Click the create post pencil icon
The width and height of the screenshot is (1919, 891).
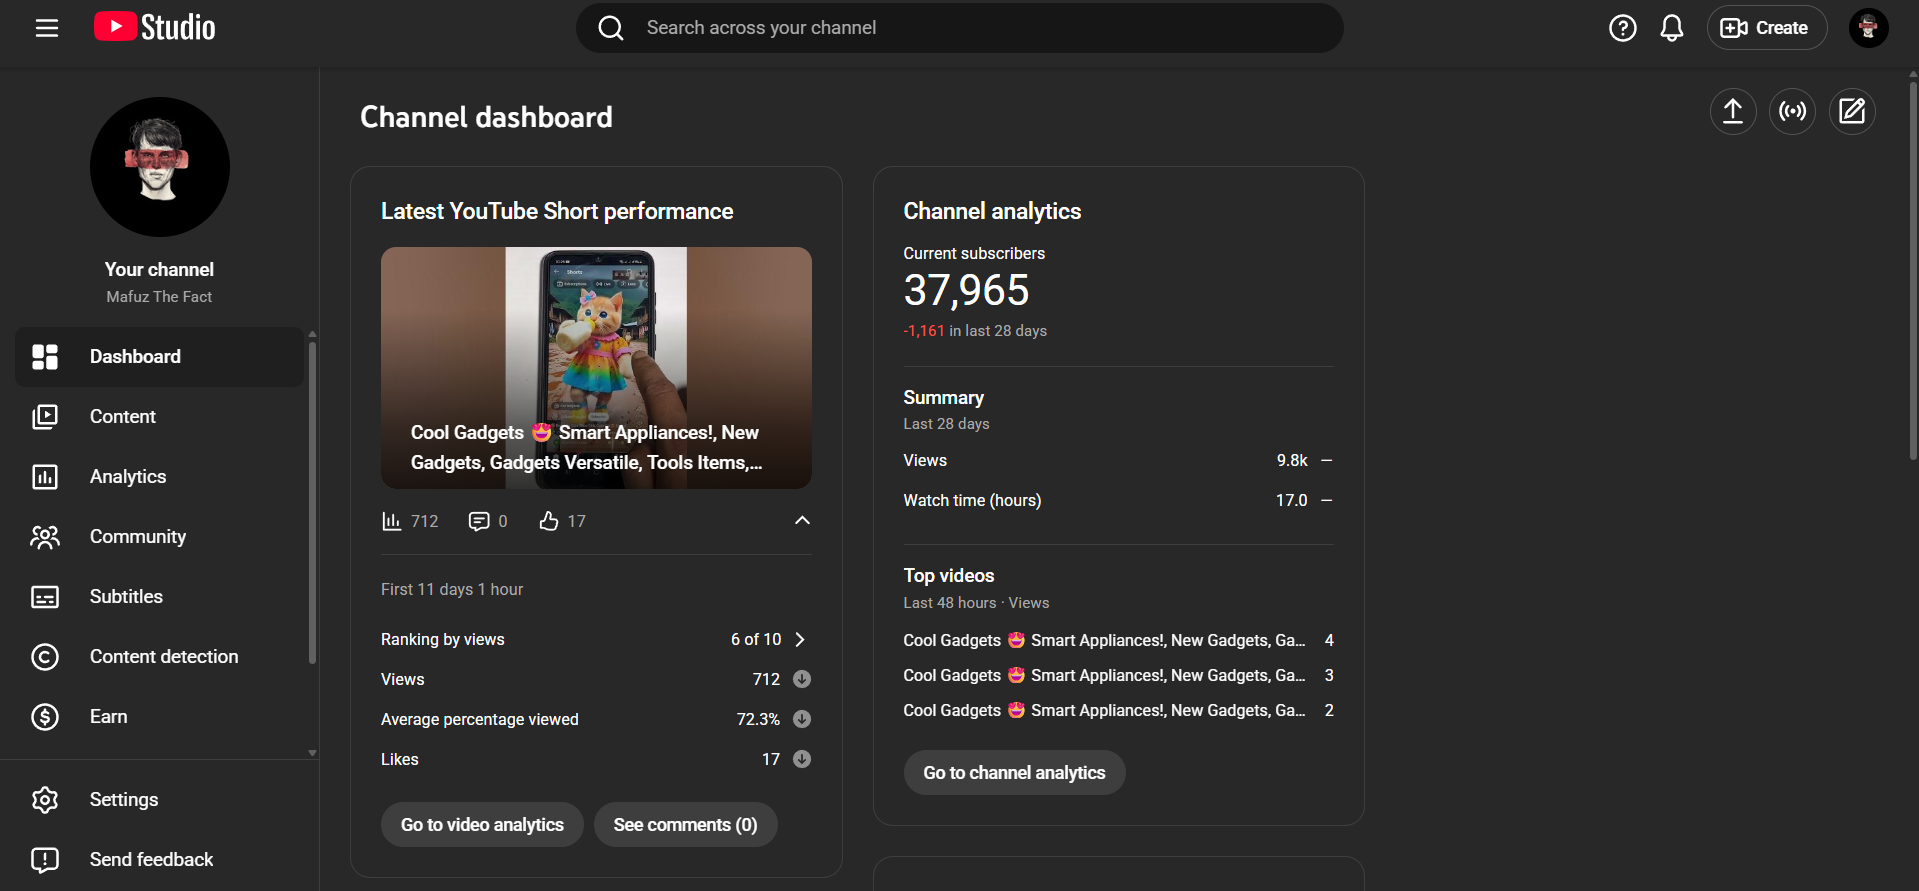tap(1851, 111)
